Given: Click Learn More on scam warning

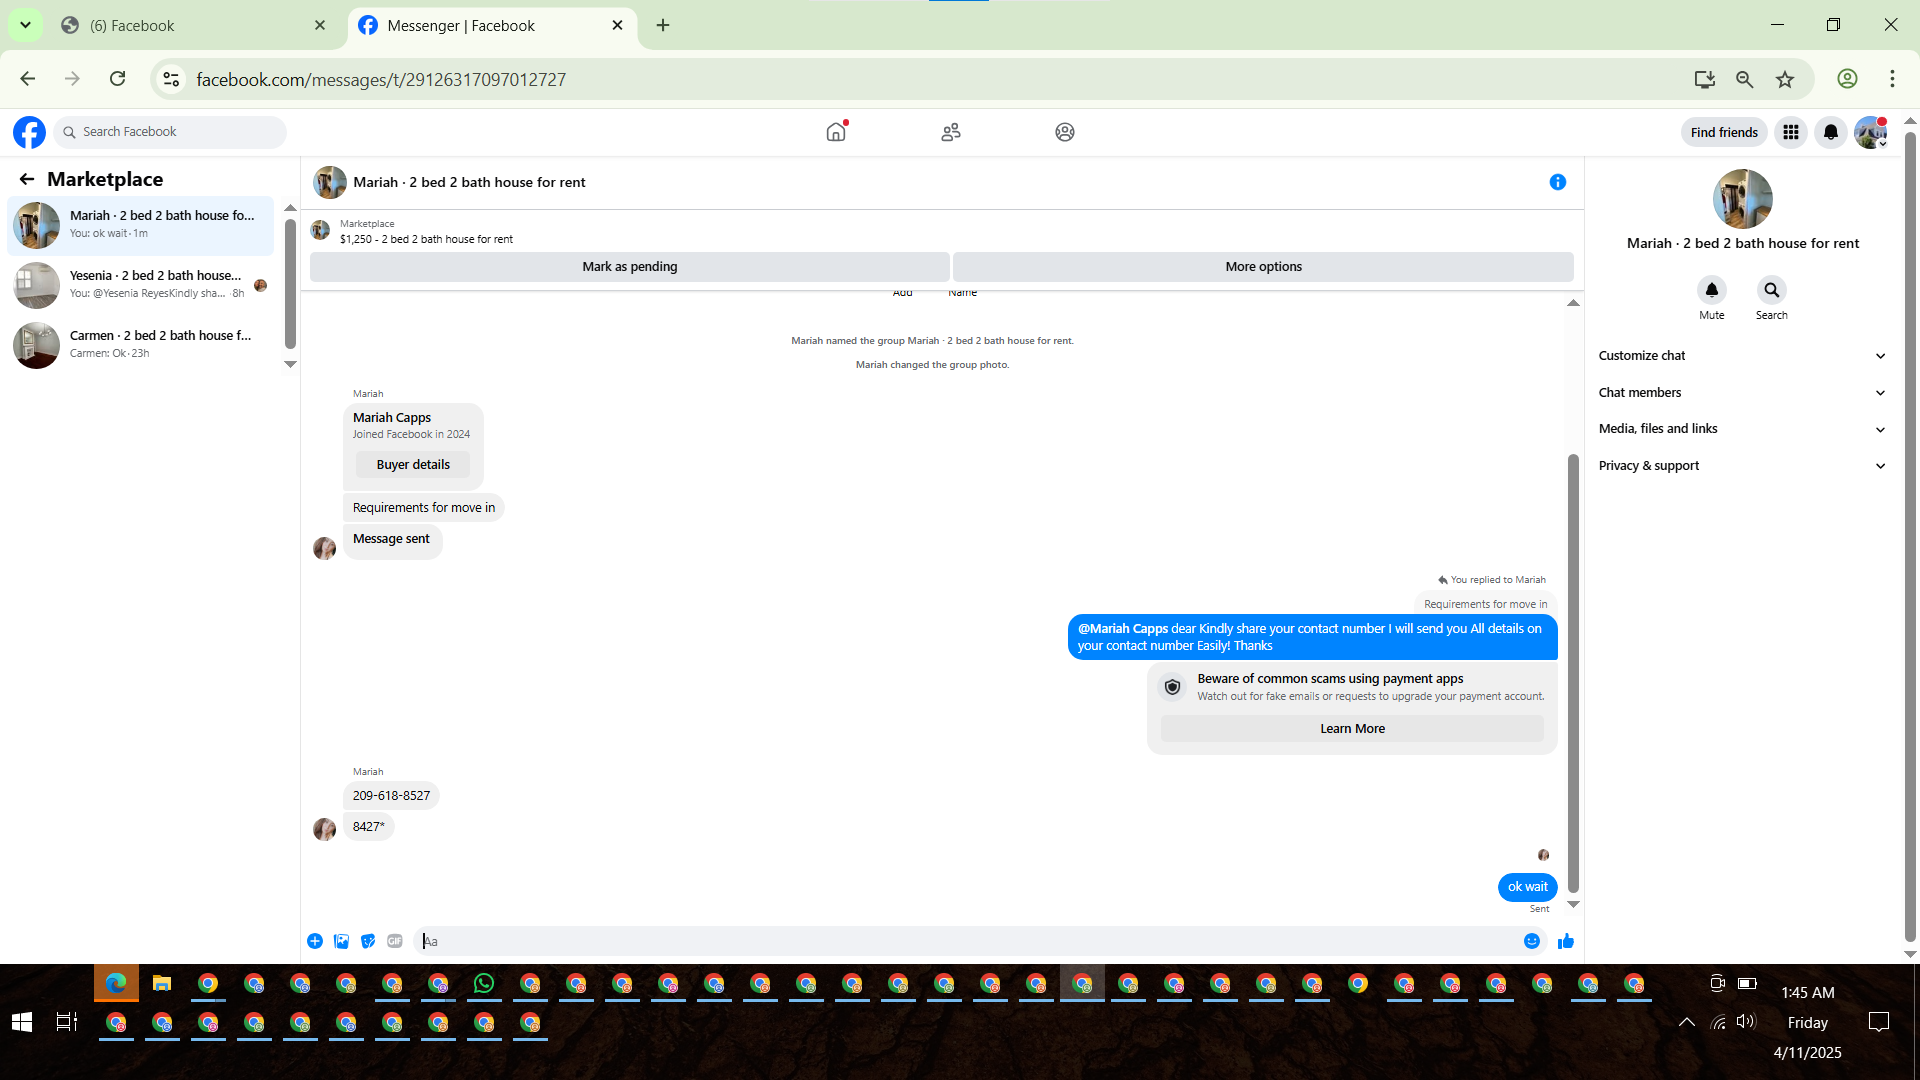Looking at the screenshot, I should 1352,729.
